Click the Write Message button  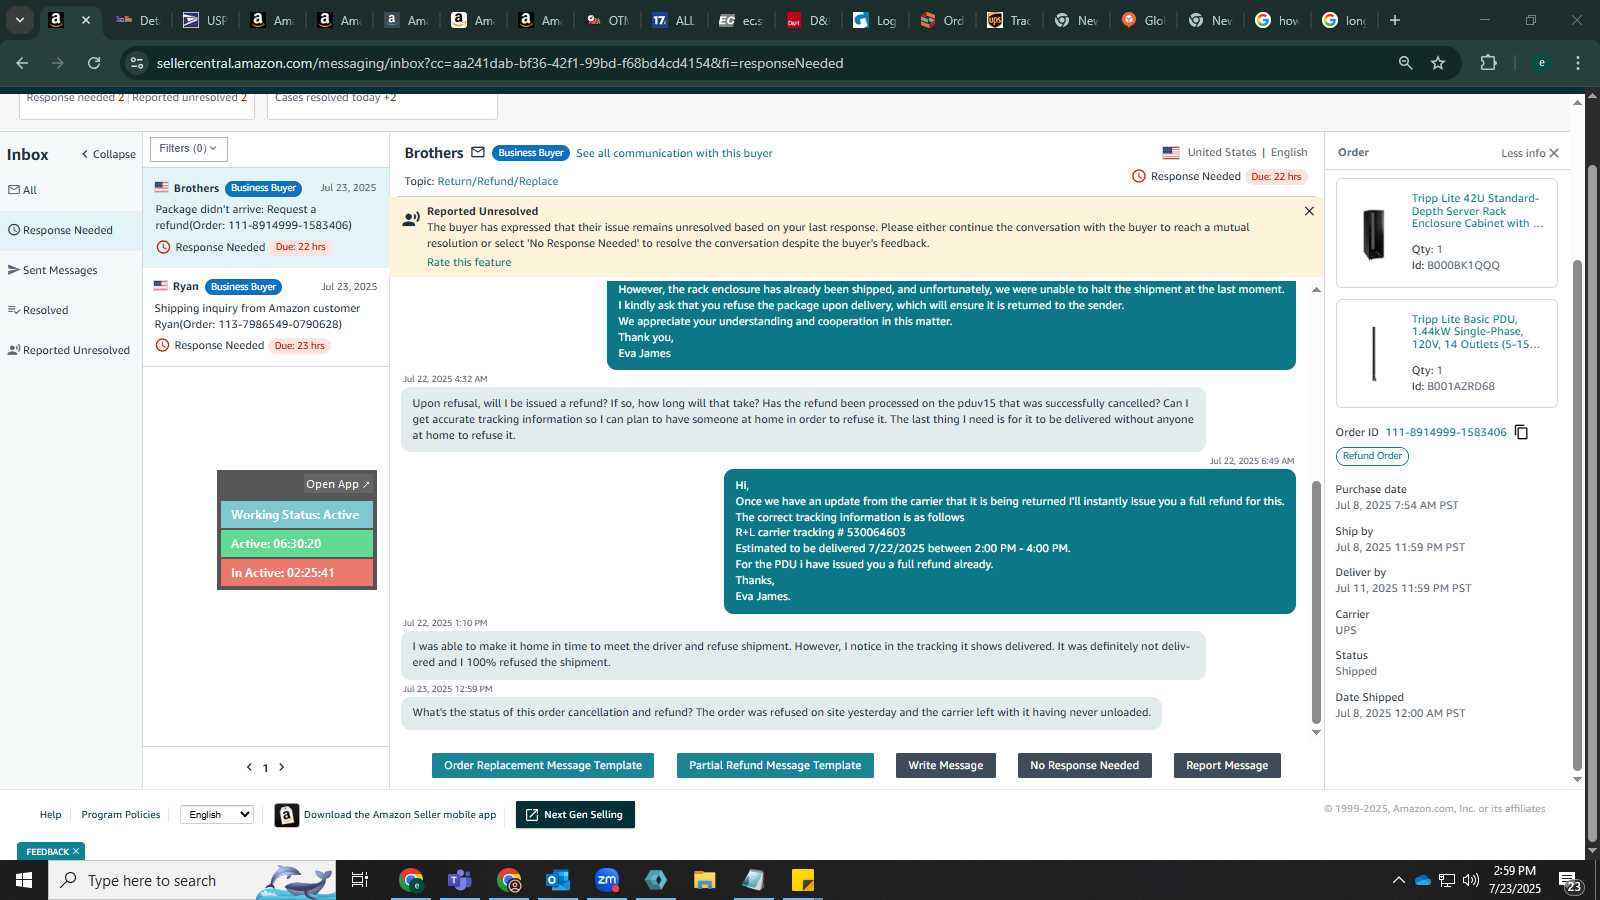coord(946,765)
